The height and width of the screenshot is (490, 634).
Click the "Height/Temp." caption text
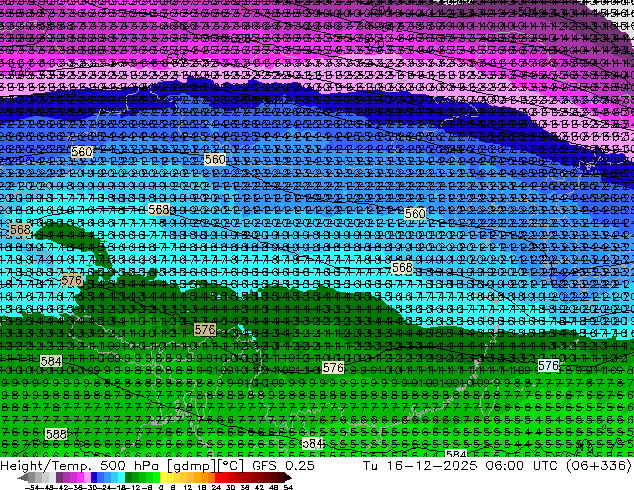(46, 465)
